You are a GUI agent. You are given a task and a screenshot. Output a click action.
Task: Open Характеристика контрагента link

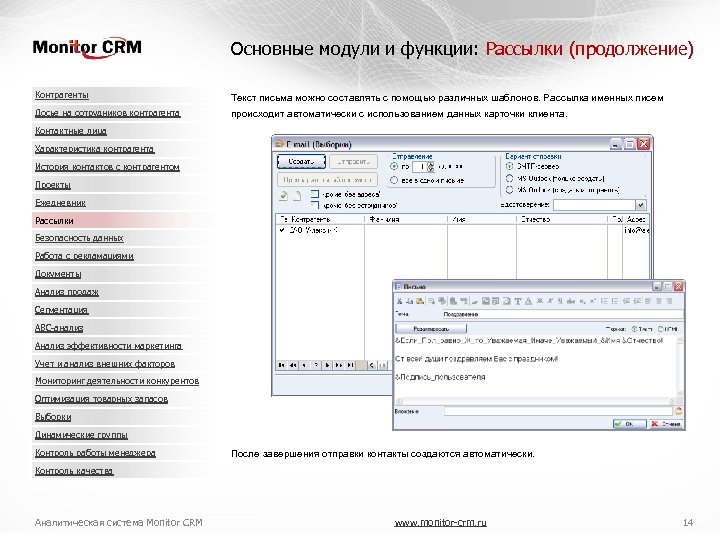tap(95, 149)
